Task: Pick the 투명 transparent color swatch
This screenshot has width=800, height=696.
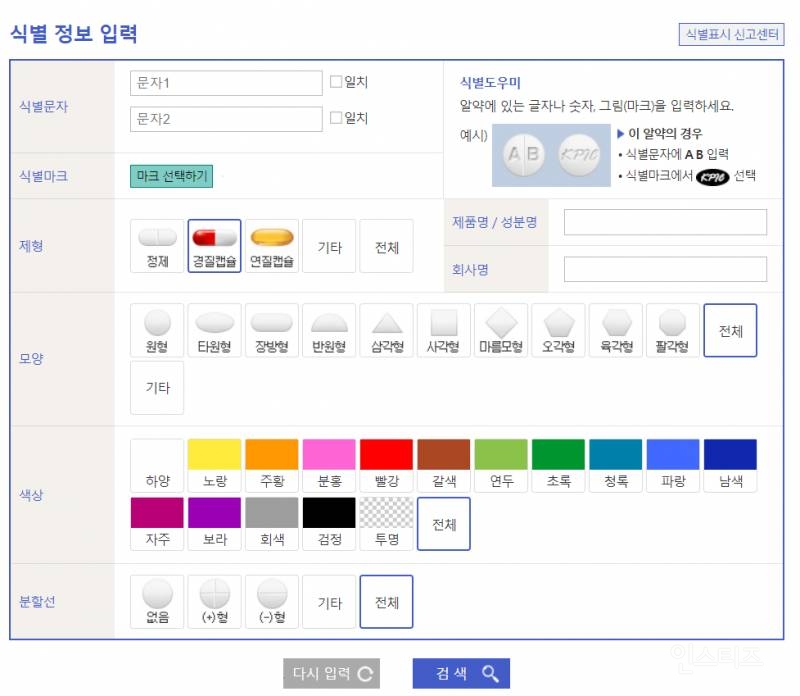Action: [386, 524]
